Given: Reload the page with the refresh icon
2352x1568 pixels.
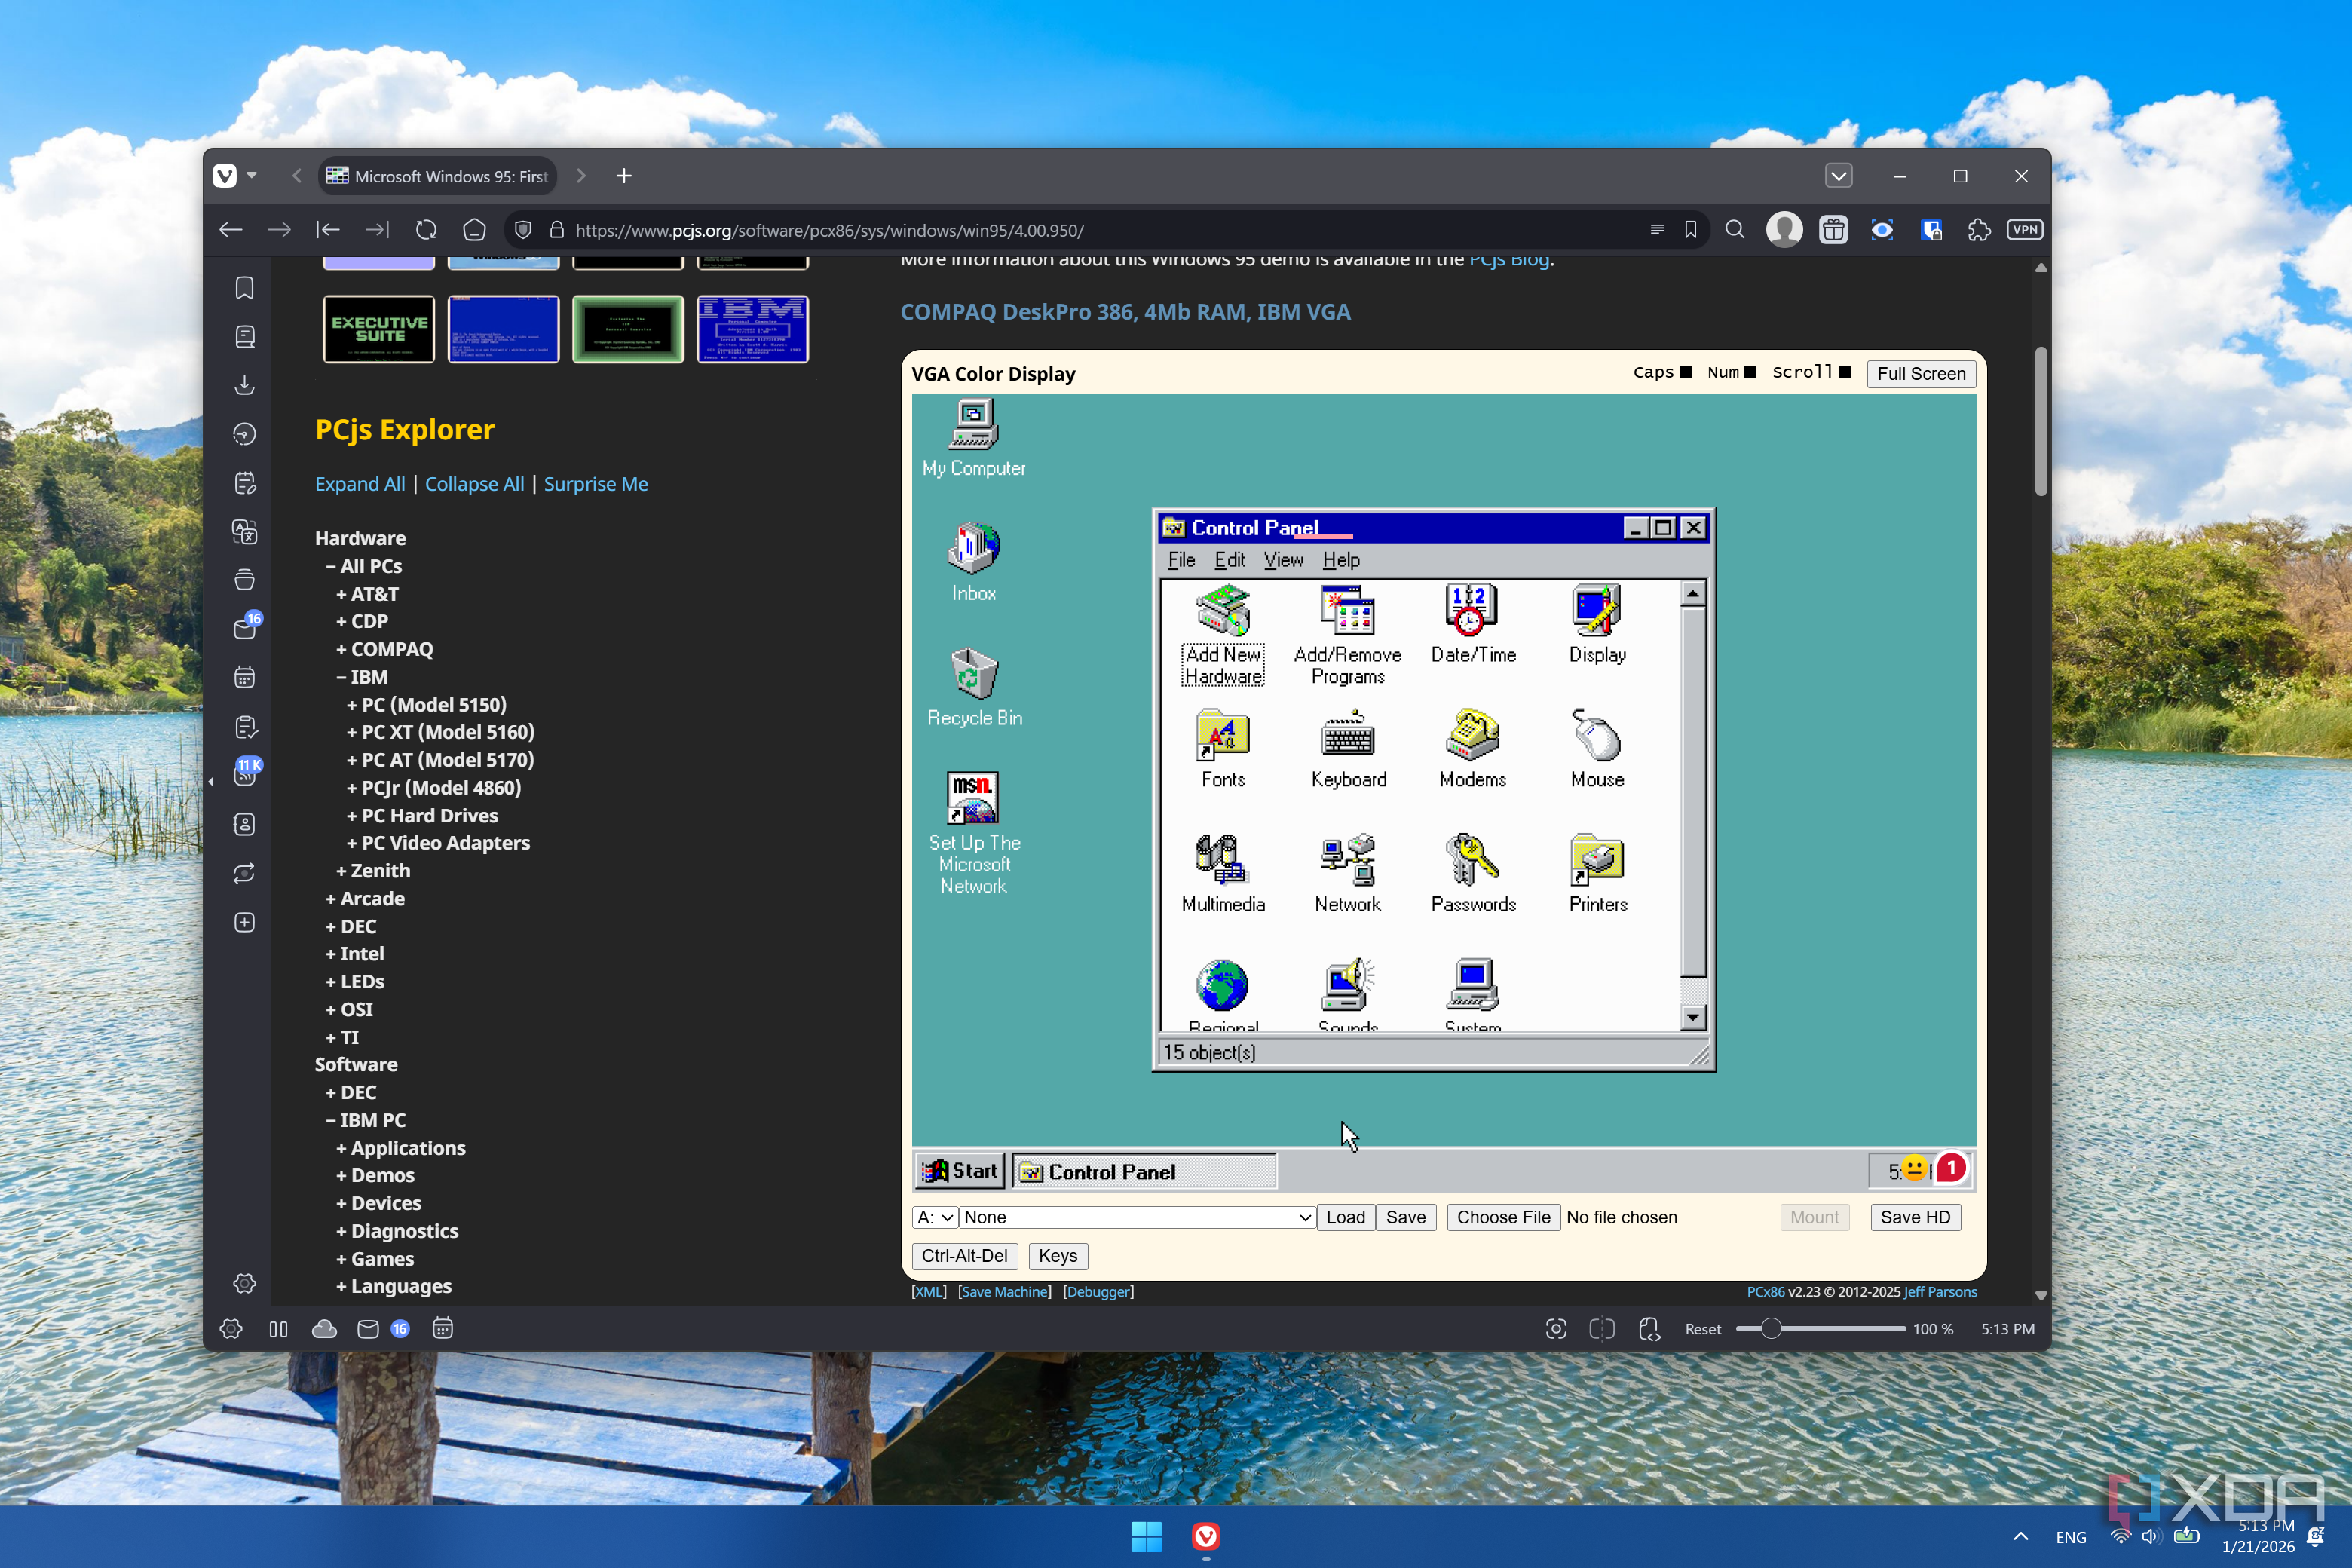Looking at the screenshot, I should (426, 230).
